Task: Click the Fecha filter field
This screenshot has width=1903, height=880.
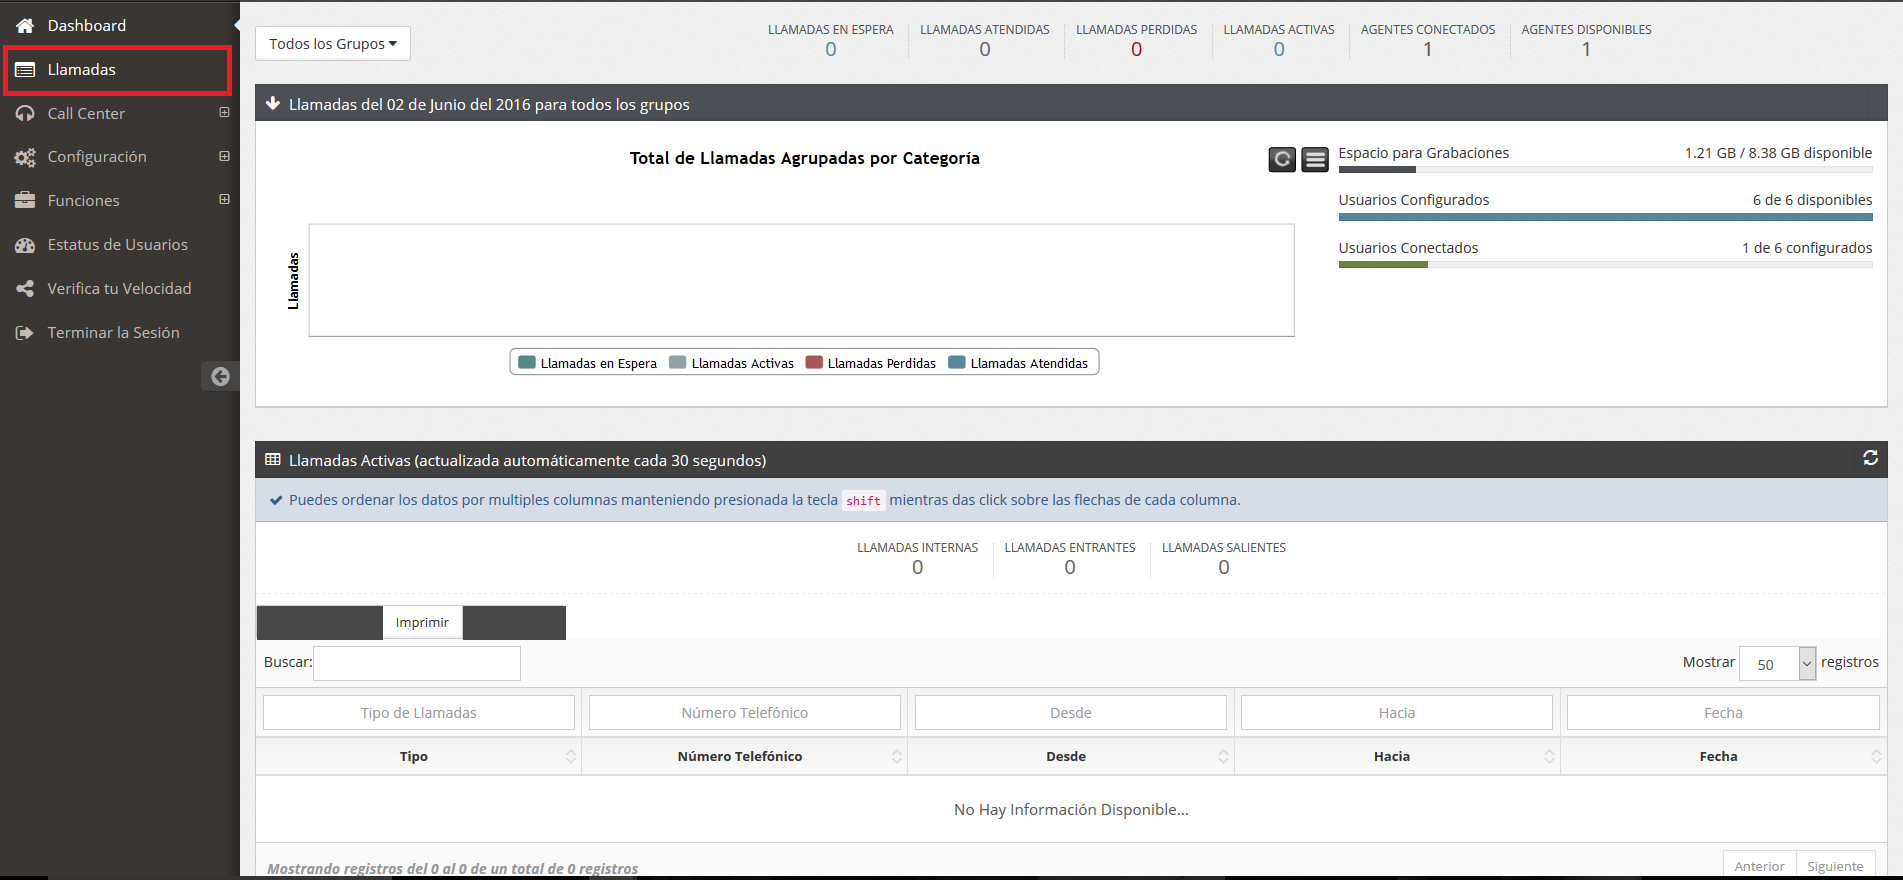Action: pos(1723,713)
